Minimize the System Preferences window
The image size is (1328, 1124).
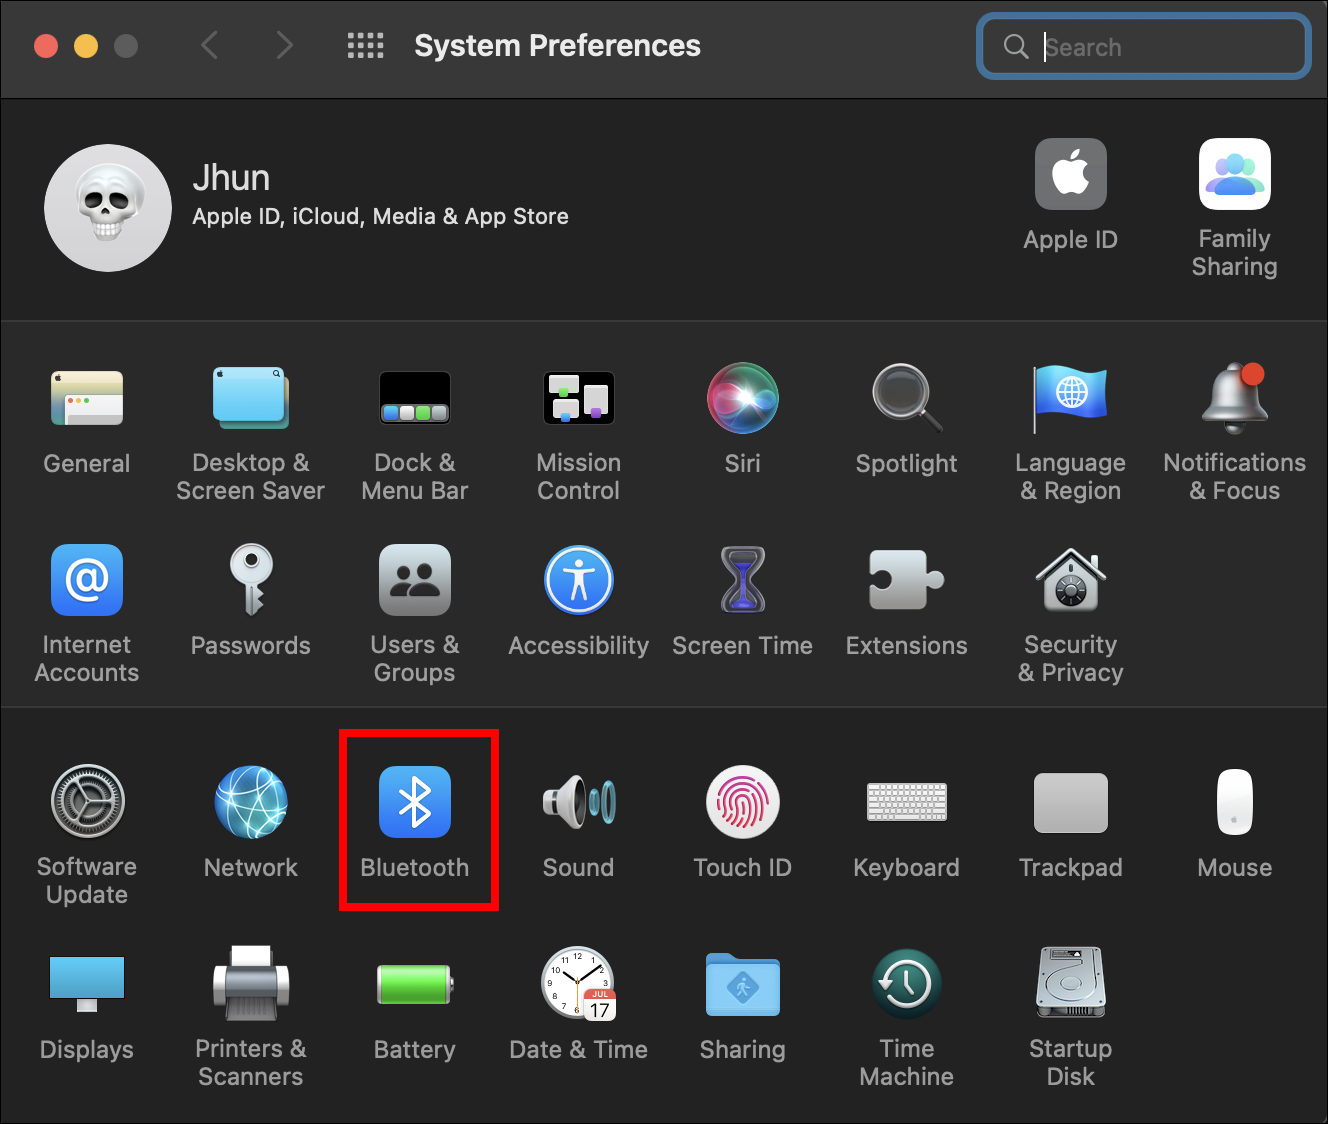86,46
